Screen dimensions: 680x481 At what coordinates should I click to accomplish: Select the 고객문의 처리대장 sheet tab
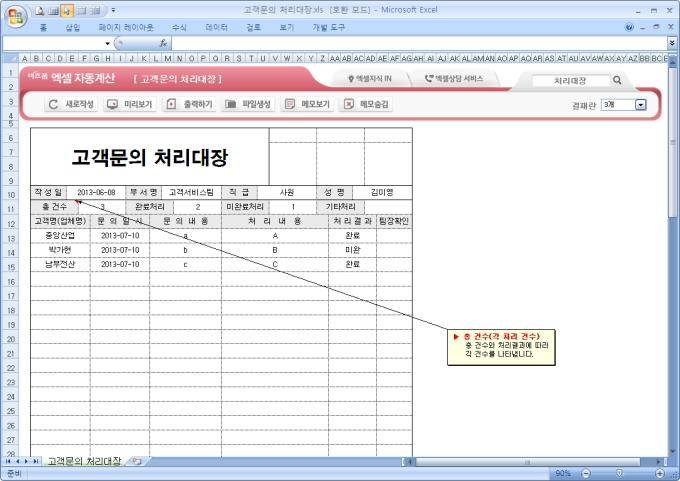coord(84,461)
